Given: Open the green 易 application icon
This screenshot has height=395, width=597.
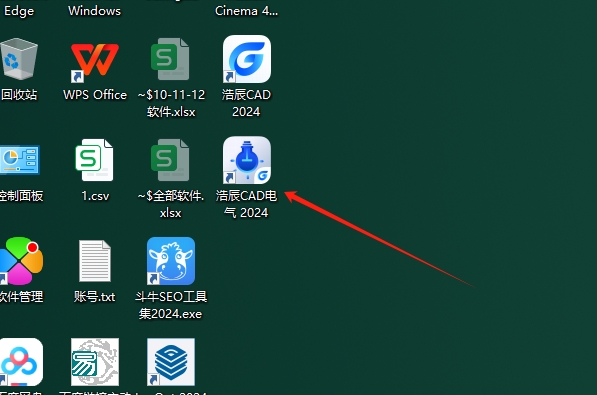Looking at the screenshot, I should tap(95, 362).
